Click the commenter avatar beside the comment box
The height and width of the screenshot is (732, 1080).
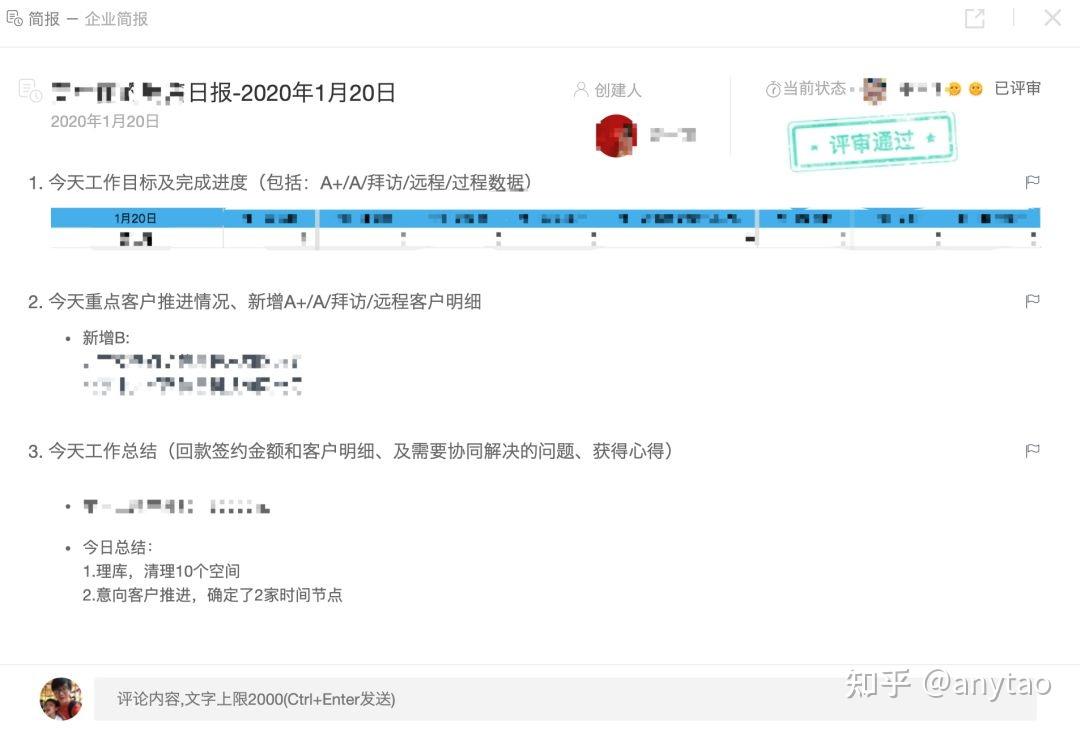tap(61, 698)
